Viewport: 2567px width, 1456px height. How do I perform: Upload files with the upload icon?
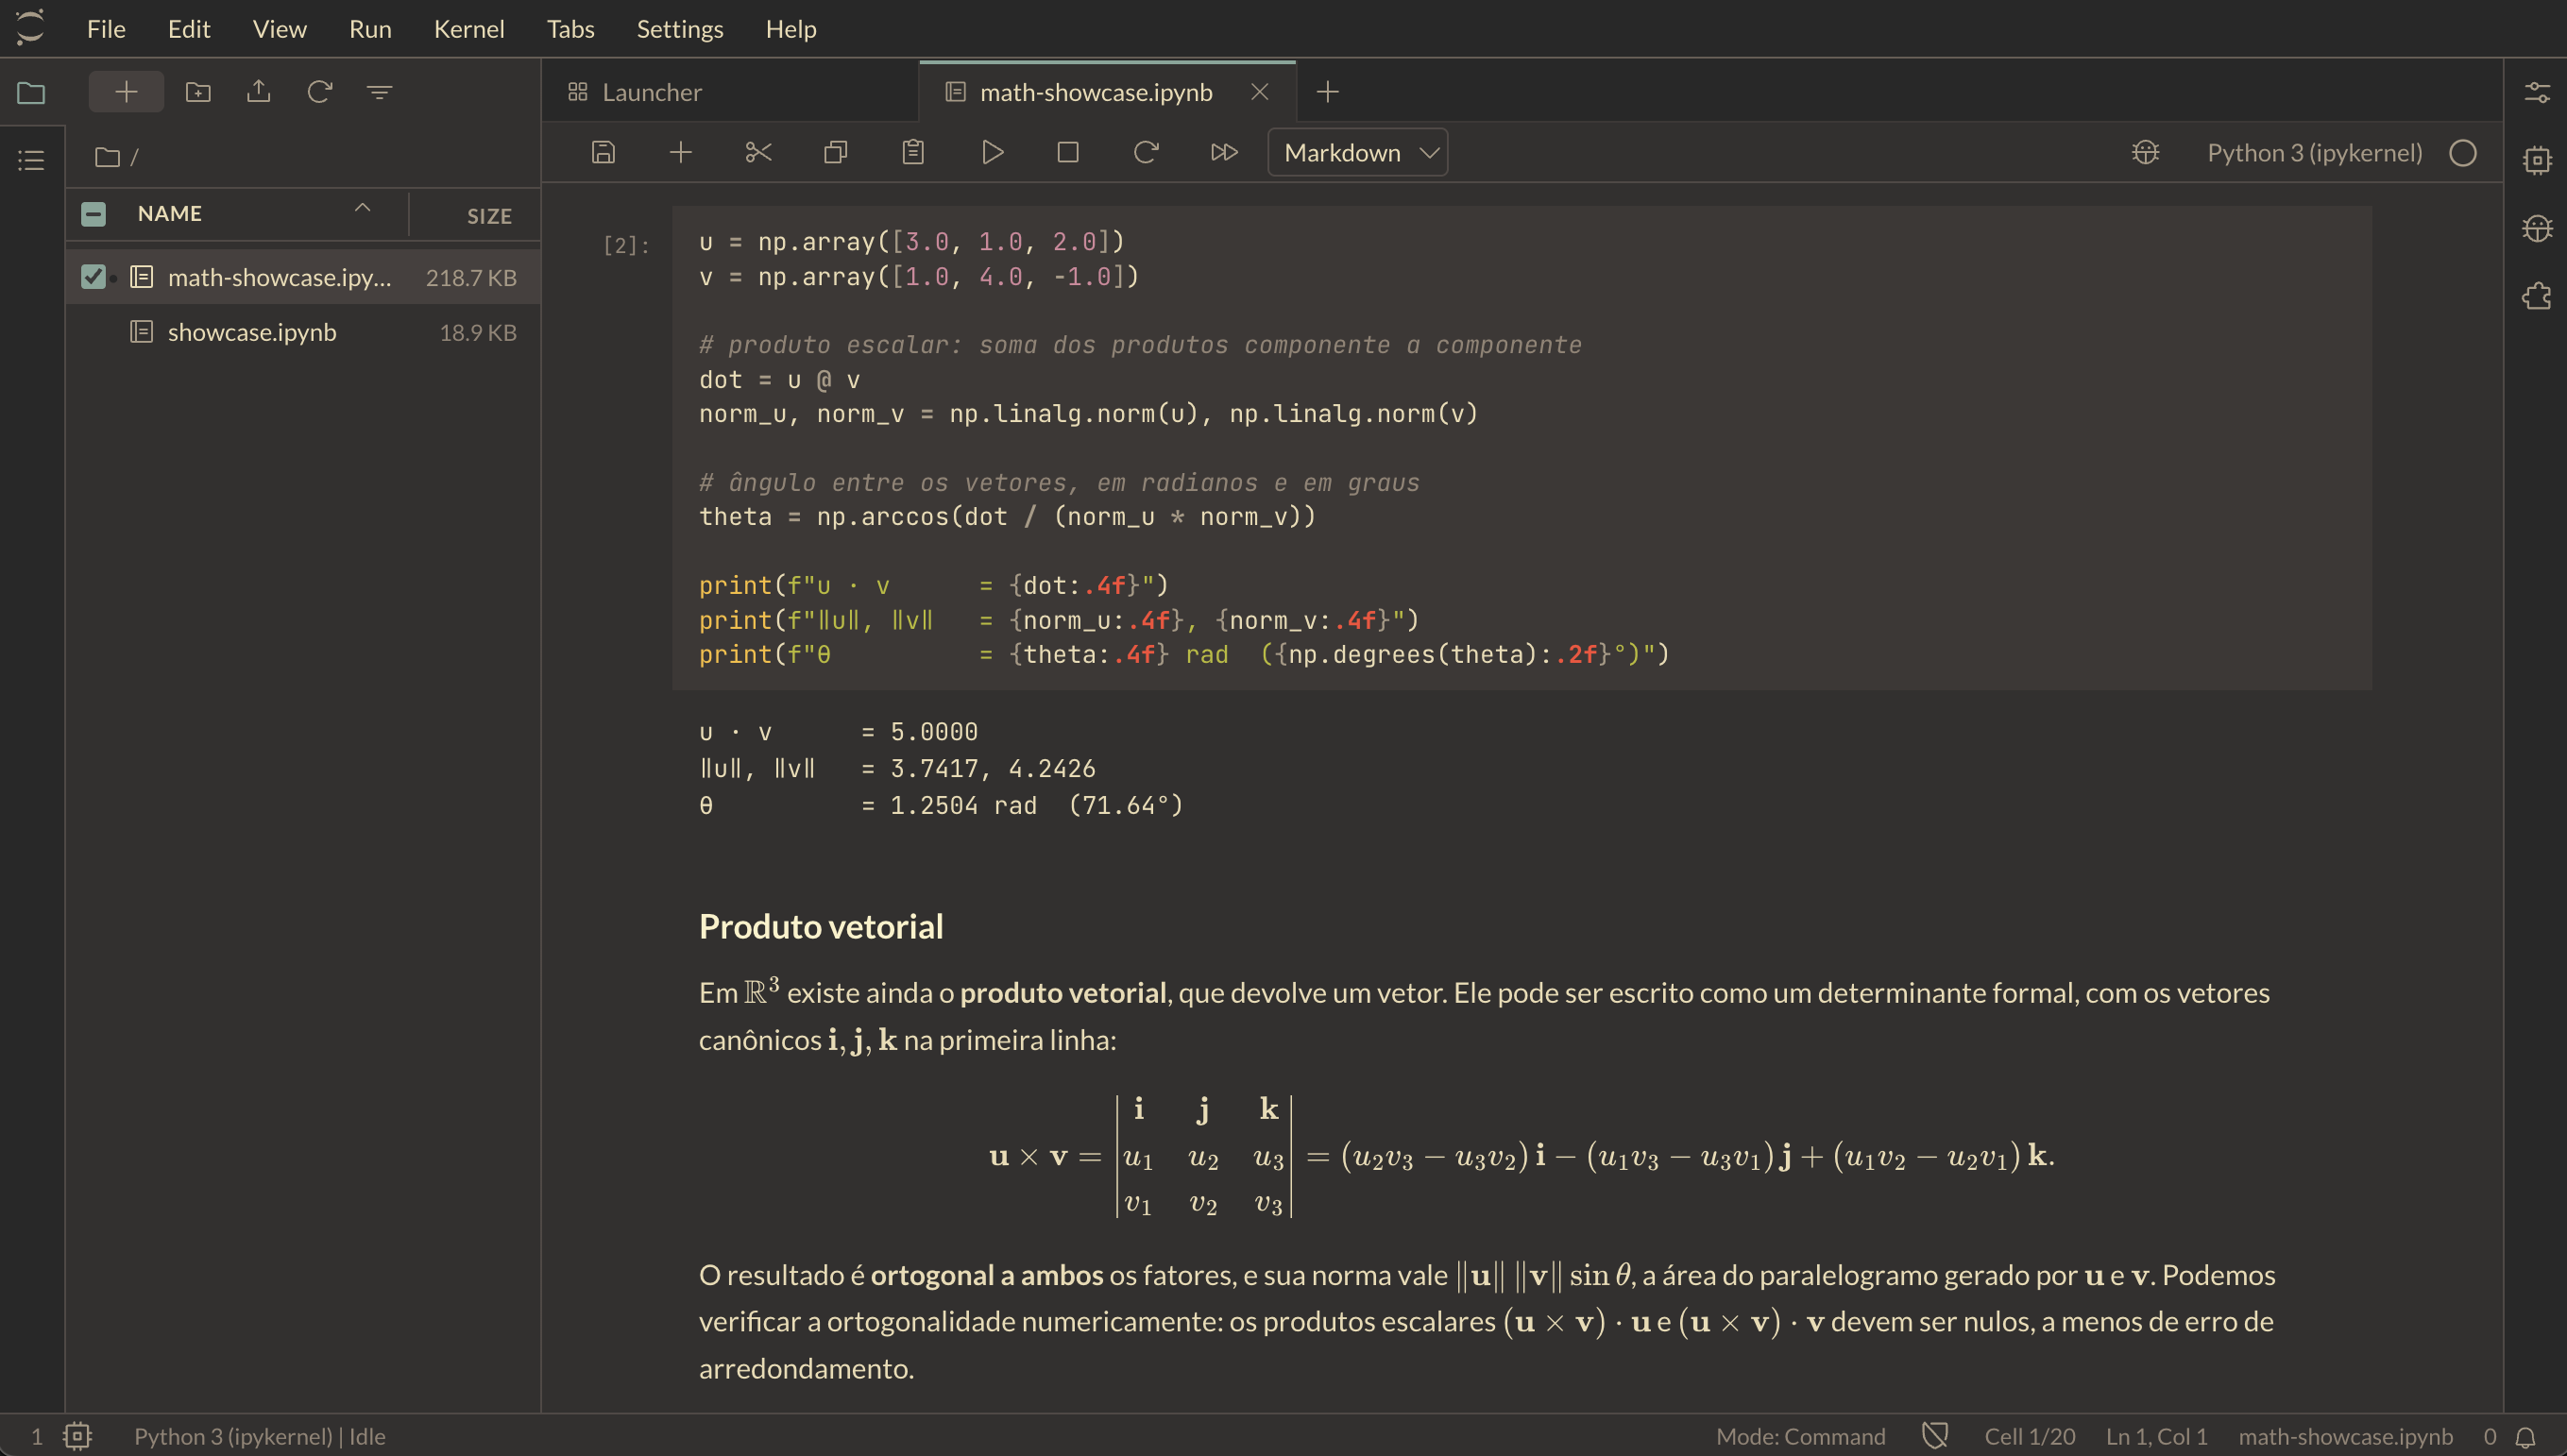point(258,92)
